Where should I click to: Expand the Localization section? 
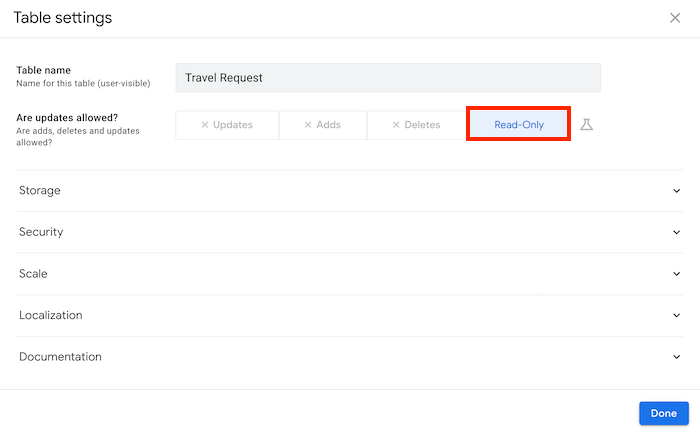(350, 315)
